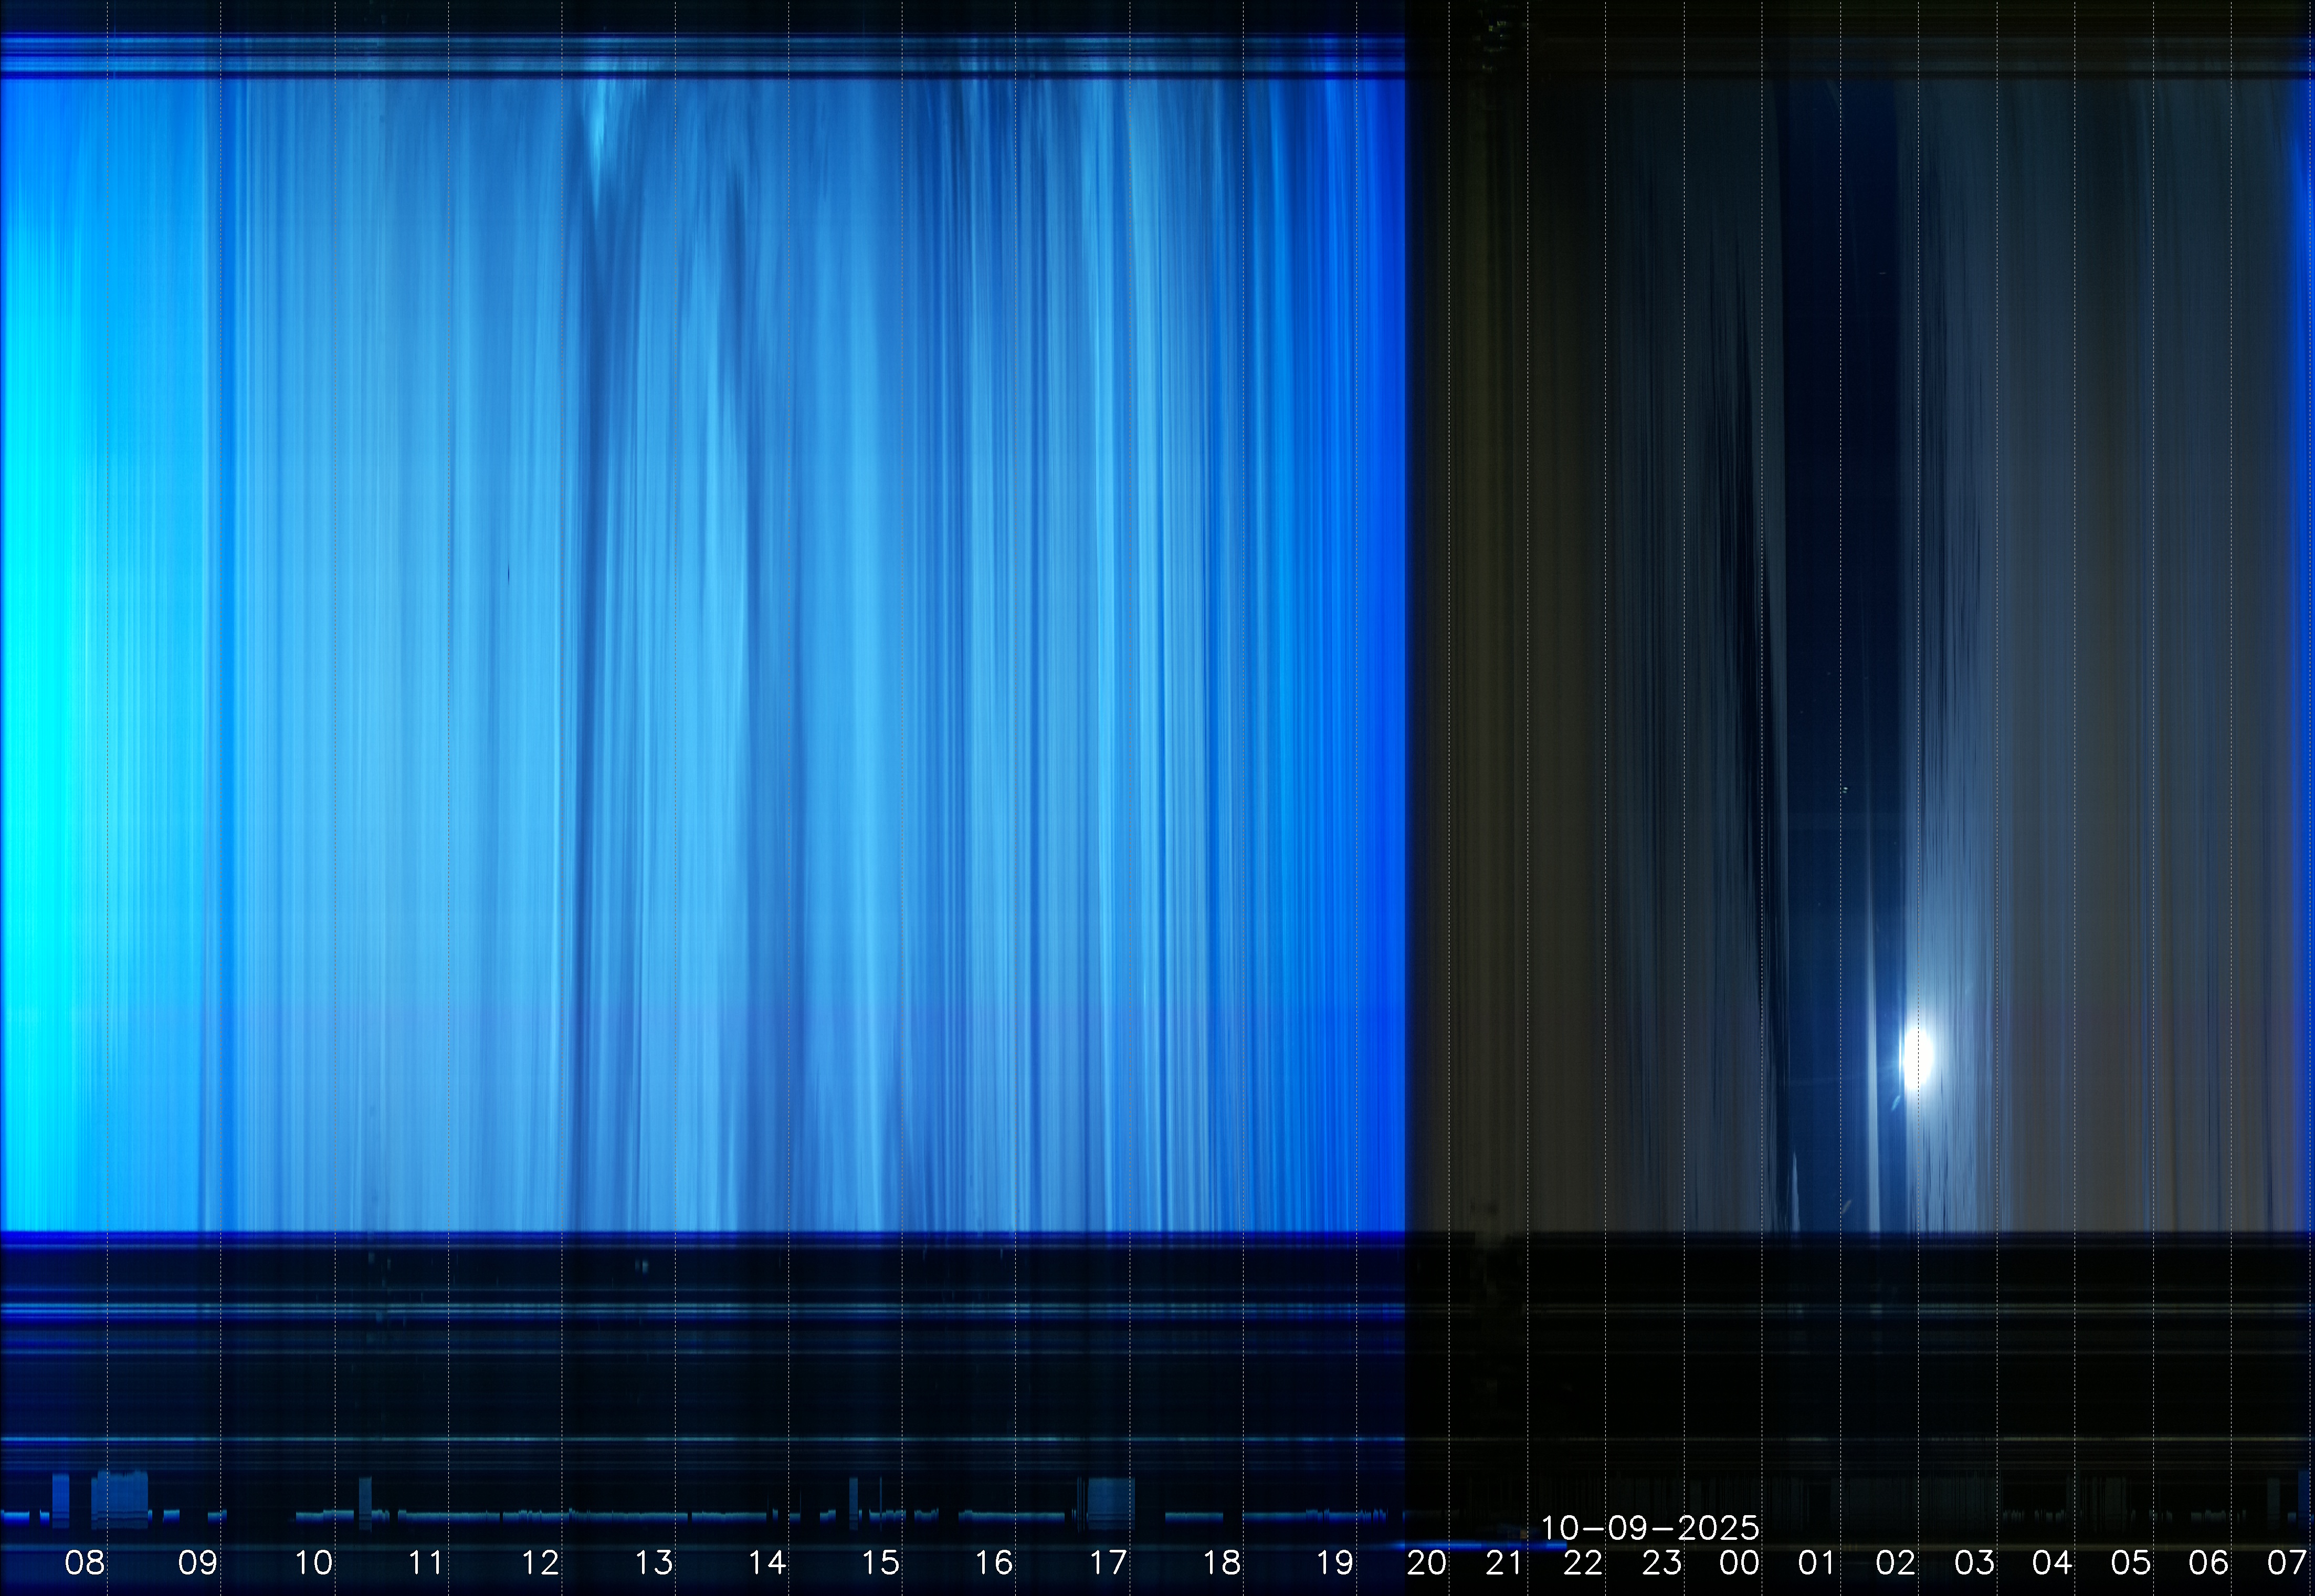The image size is (2315, 1596).
Task: Click the 02 hour label
Action: pos(1895,1562)
